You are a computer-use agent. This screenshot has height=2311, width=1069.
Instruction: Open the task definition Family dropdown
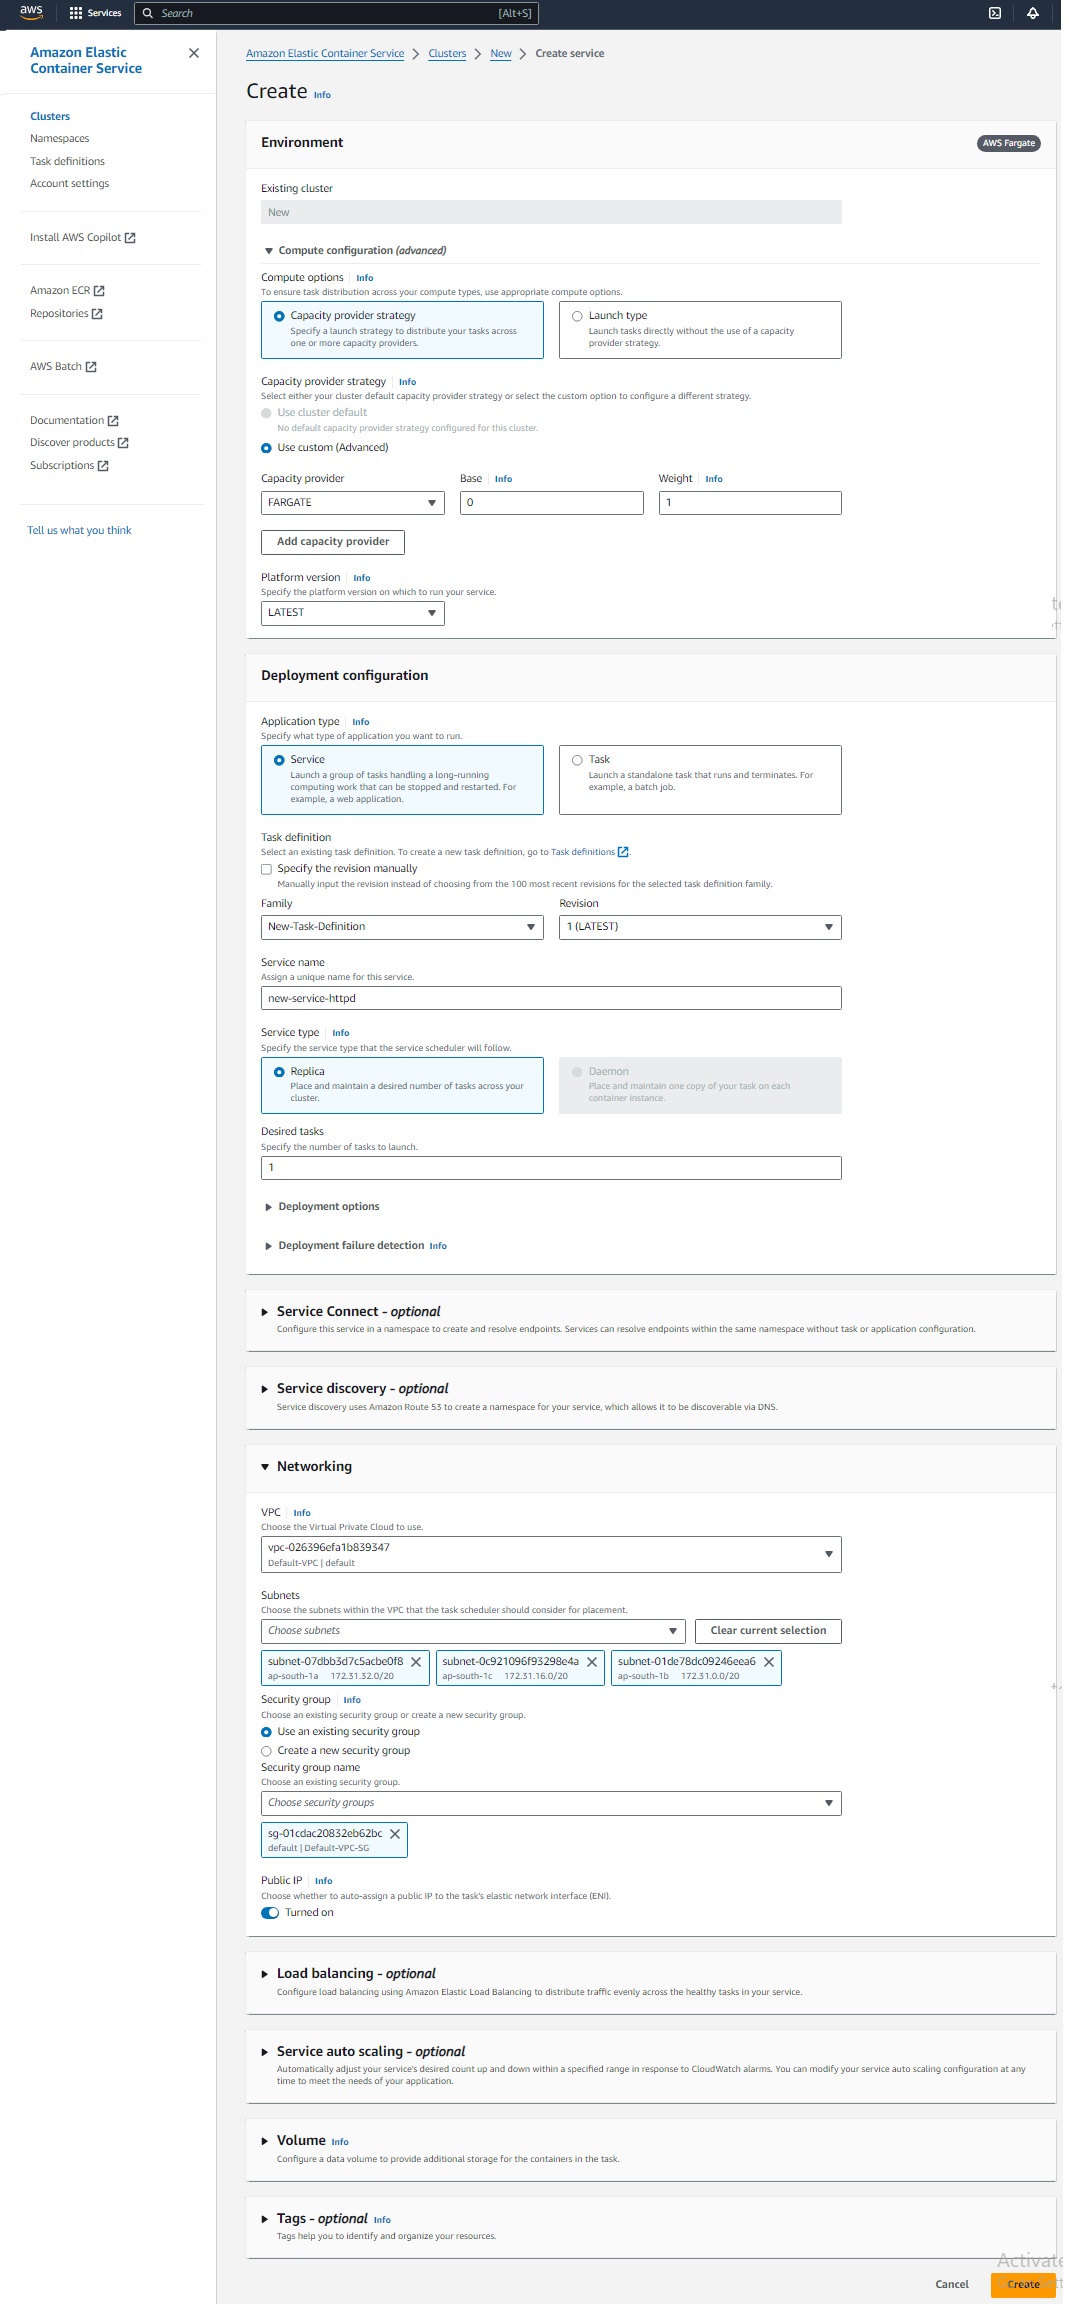click(x=401, y=927)
